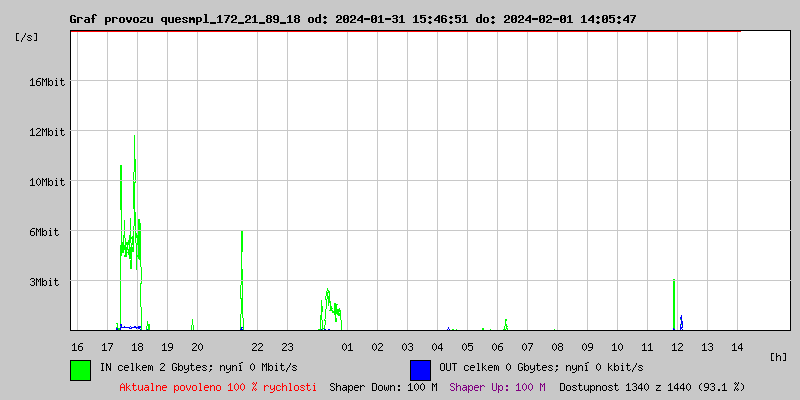
Task: Click the [/s] per-second unit label
Action: (x=27, y=36)
